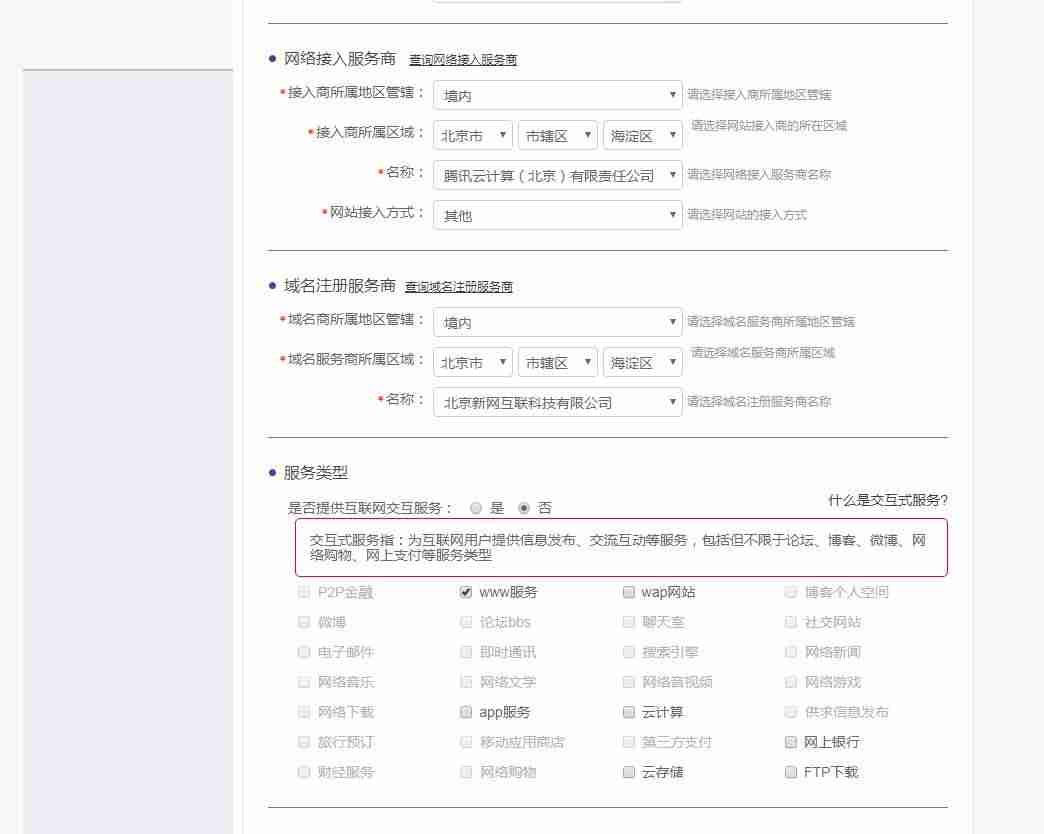Select 是 radio for interactive service
1044x834 pixels.
click(x=475, y=508)
